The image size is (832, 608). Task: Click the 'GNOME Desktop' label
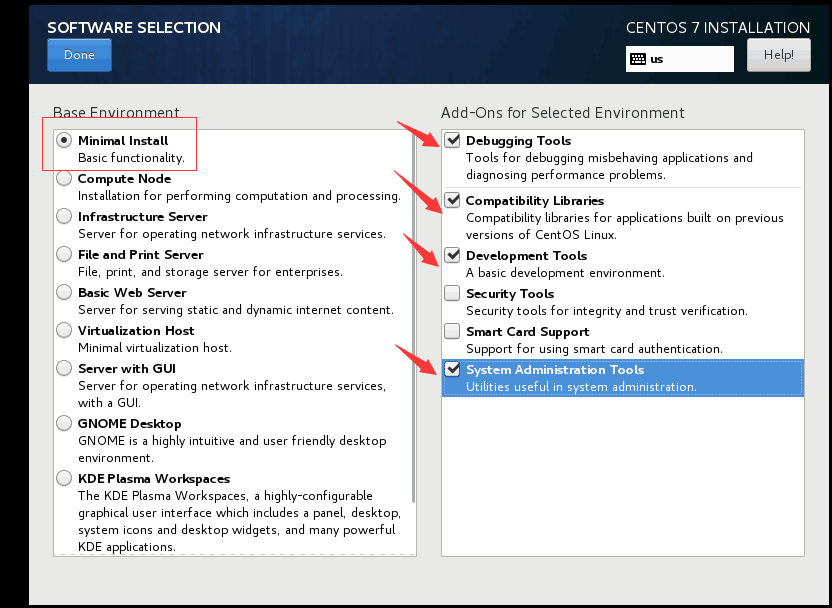pyautogui.click(x=129, y=424)
